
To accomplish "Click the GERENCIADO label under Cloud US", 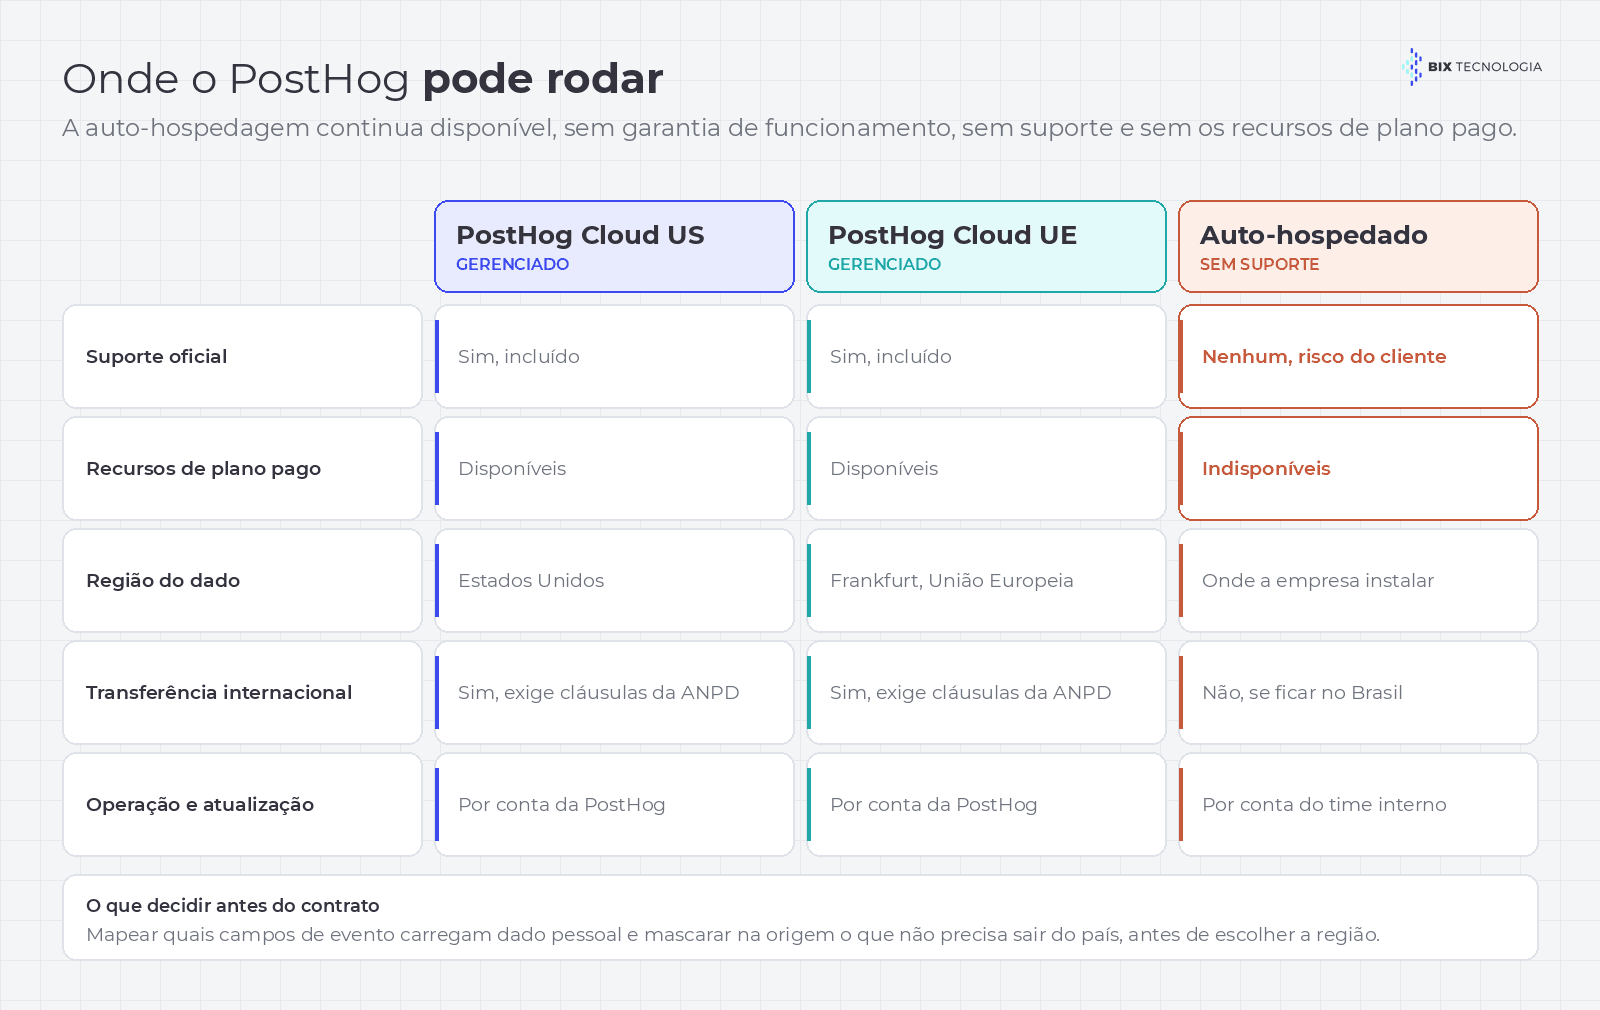I will click(512, 264).
